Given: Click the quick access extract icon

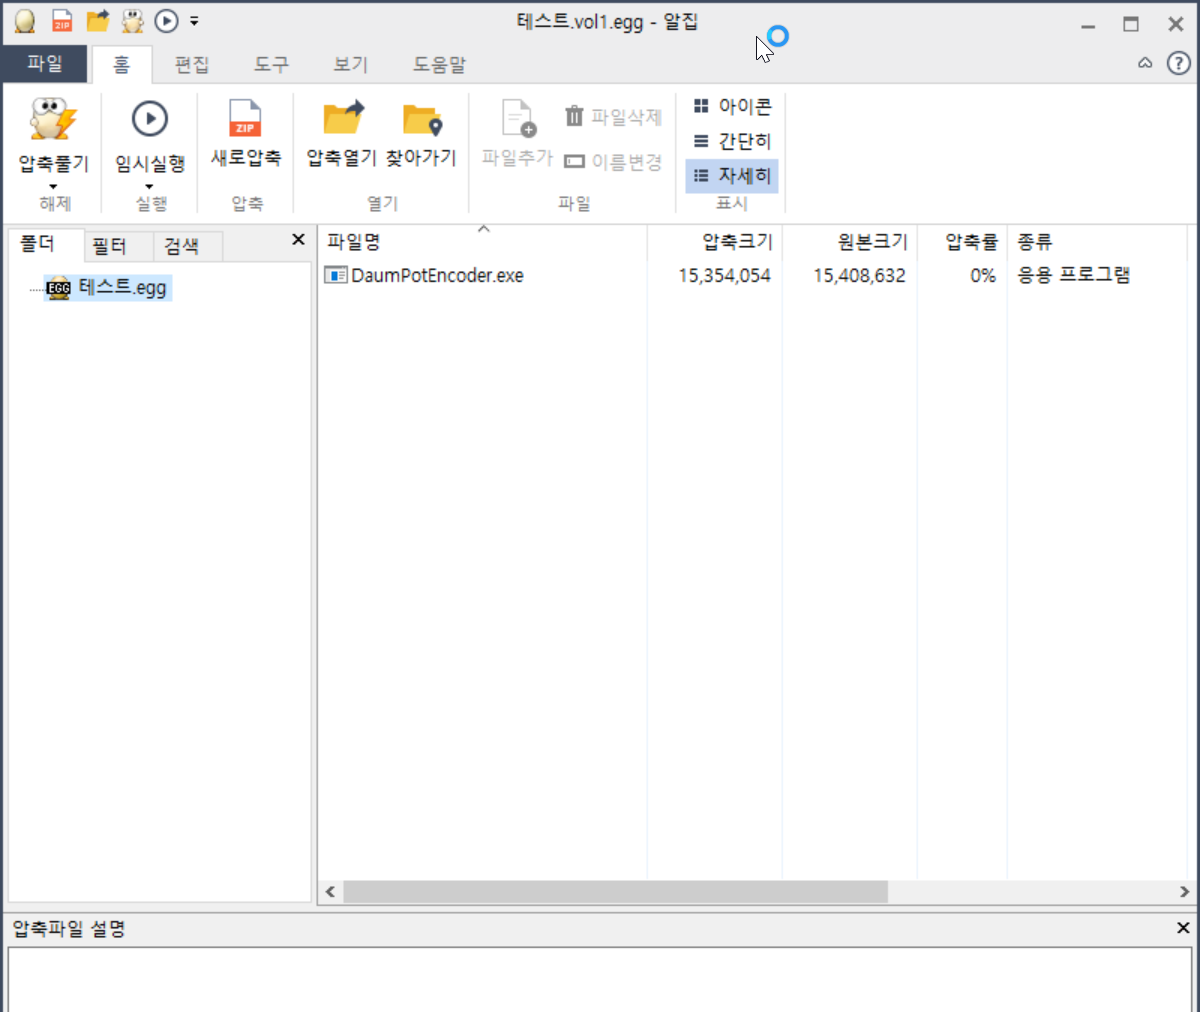Looking at the screenshot, I should [x=132, y=21].
